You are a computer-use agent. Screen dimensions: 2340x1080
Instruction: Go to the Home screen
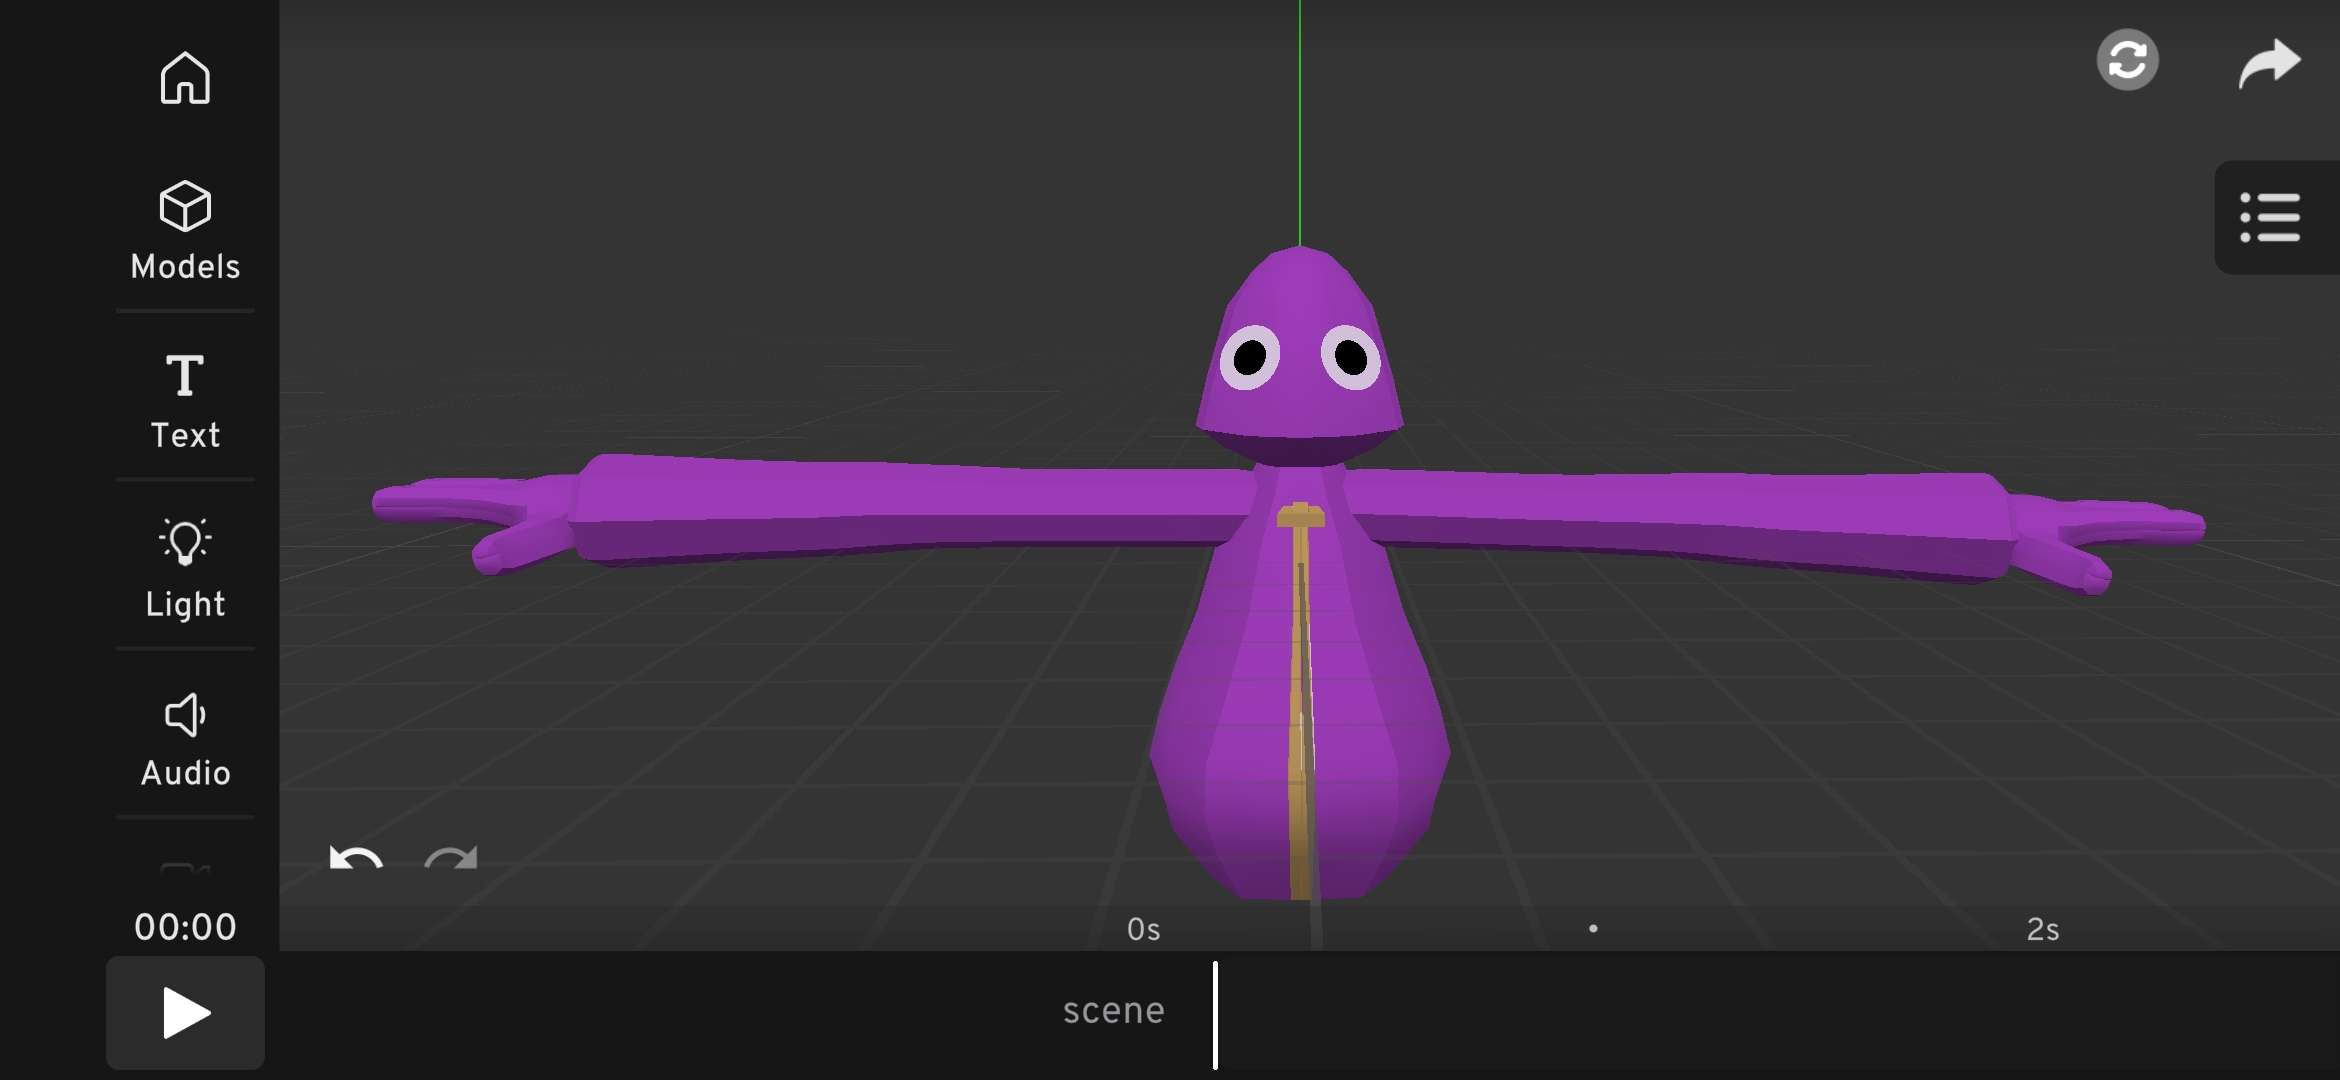185,78
